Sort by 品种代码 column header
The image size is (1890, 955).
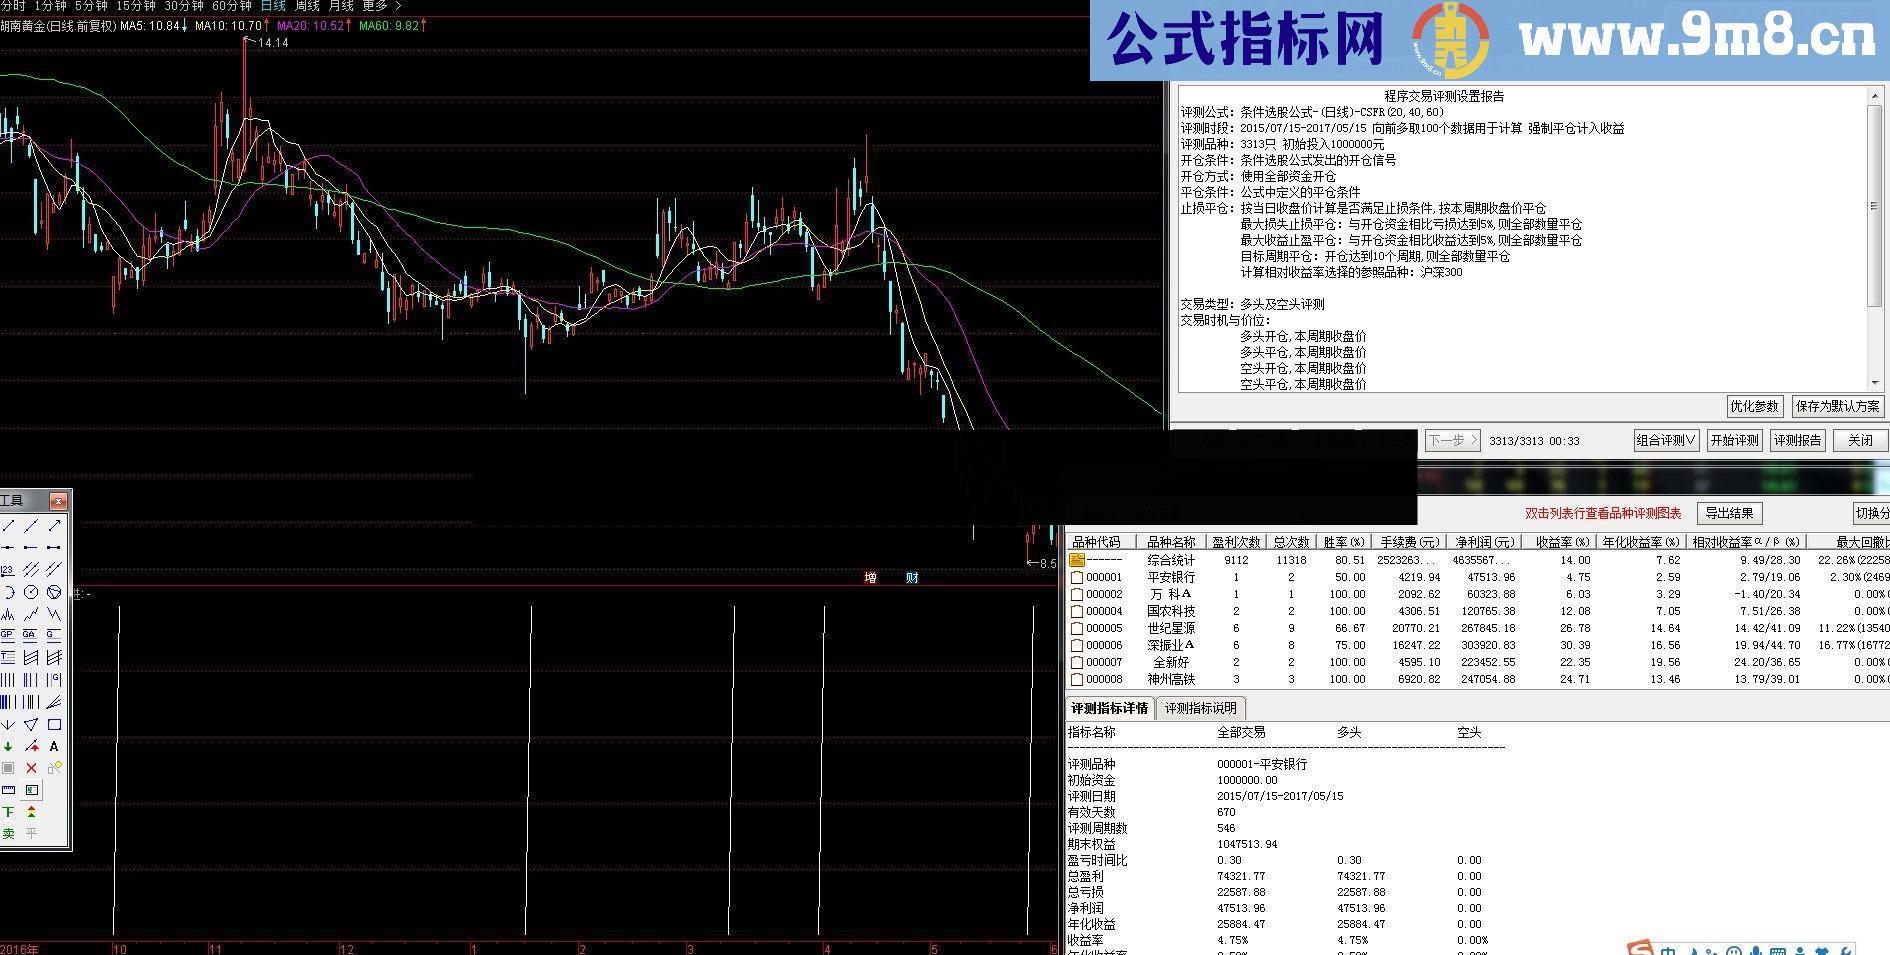(1101, 542)
